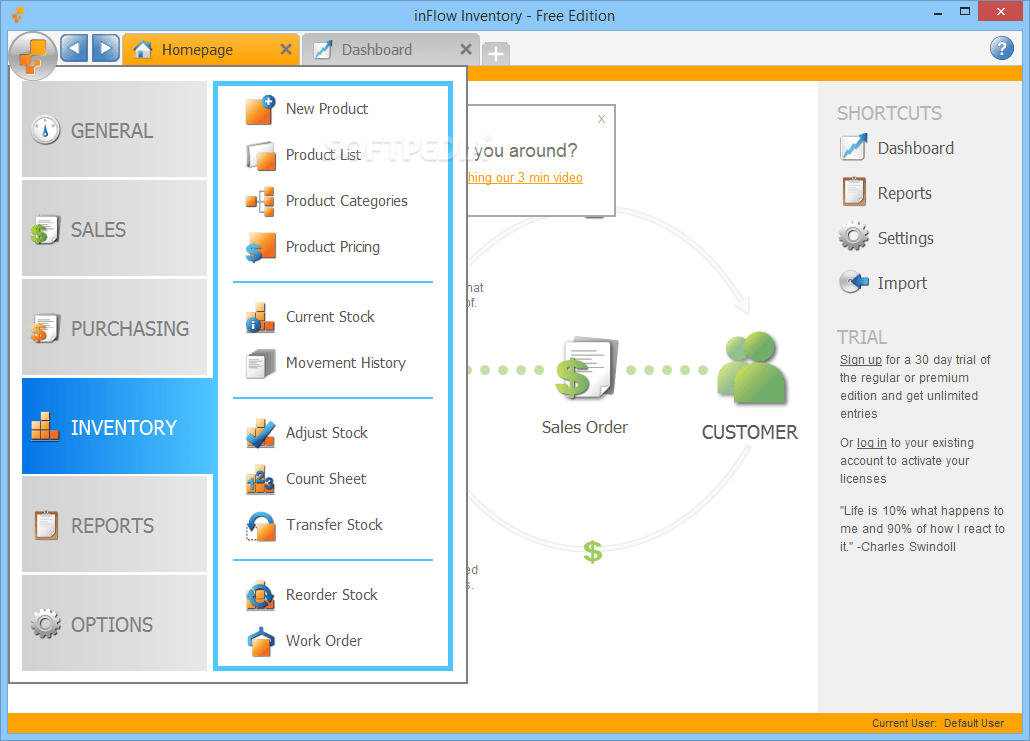The image size is (1030, 741).
Task: Open the help question mark icon
Action: [x=1002, y=48]
